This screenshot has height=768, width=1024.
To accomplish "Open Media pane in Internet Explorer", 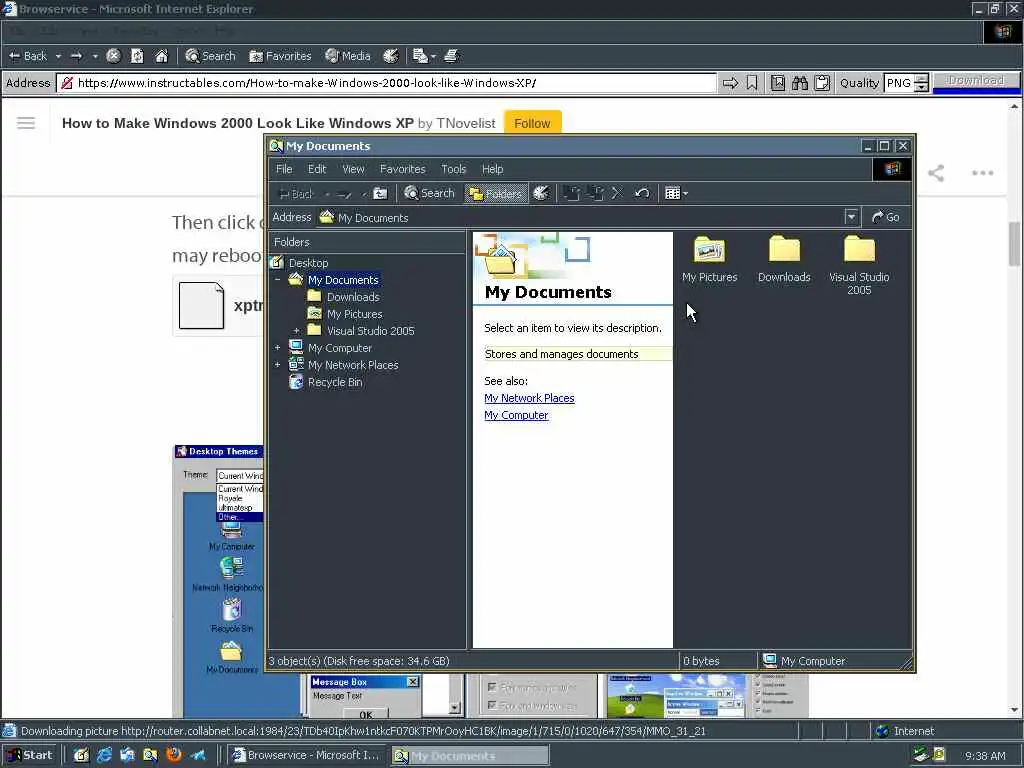I will 347,56.
